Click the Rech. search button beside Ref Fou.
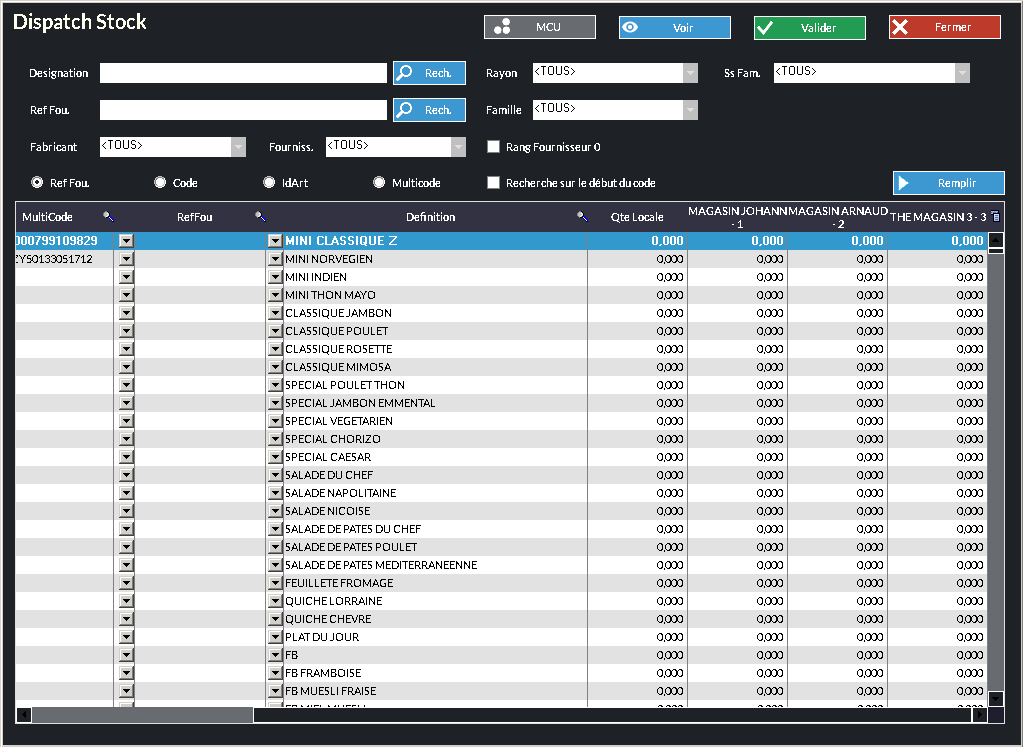This screenshot has width=1023, height=747. (429, 110)
